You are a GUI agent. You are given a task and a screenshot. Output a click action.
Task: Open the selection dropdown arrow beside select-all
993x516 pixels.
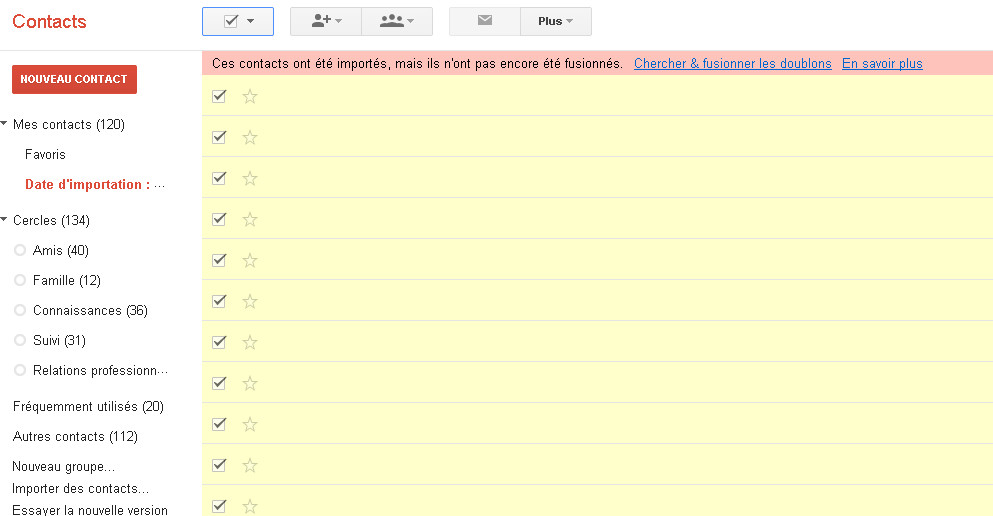(251, 22)
